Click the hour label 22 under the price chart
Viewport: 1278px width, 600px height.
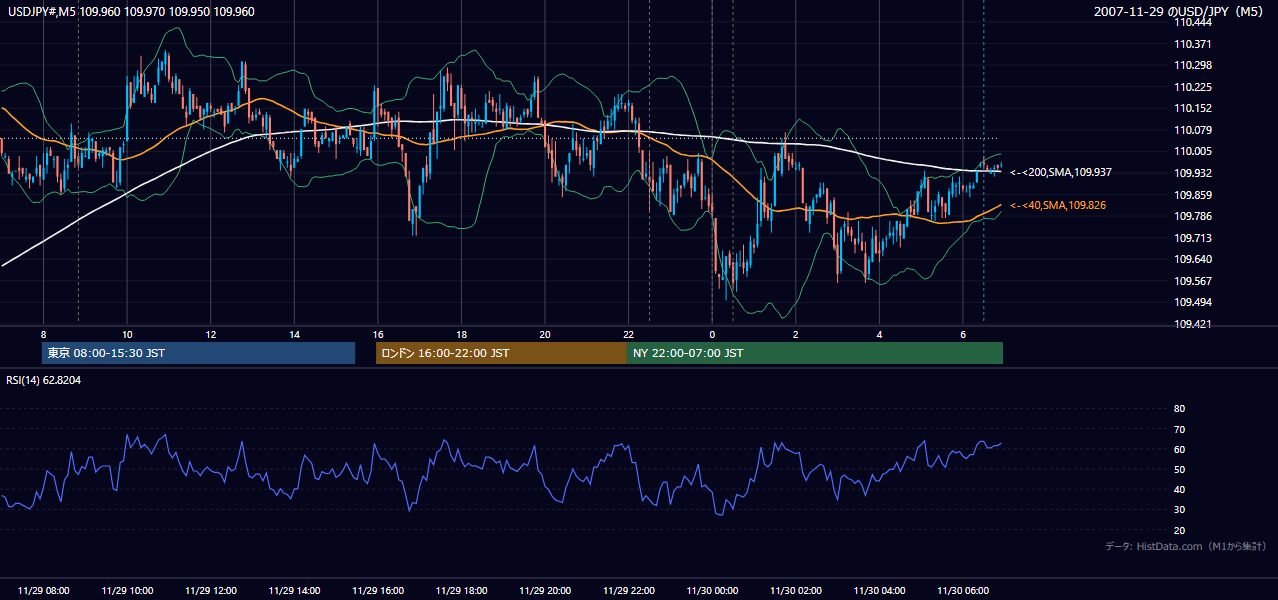628,334
